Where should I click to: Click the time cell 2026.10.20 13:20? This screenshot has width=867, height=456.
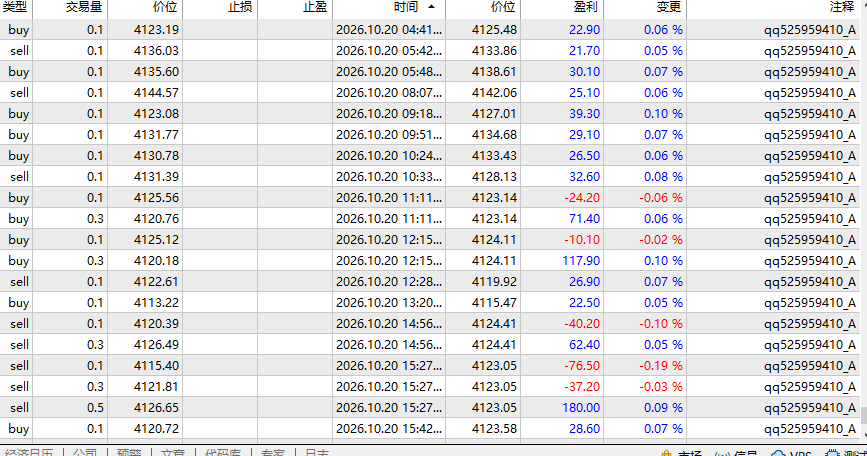click(389, 303)
